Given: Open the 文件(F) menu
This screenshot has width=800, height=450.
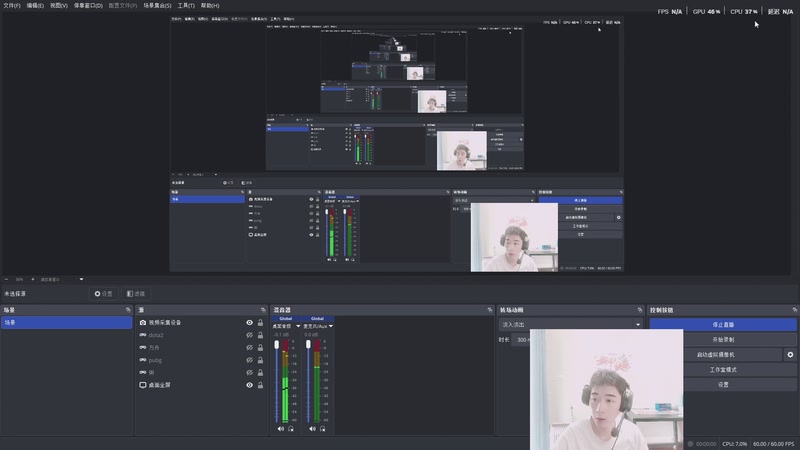Looking at the screenshot, I should [12, 6].
